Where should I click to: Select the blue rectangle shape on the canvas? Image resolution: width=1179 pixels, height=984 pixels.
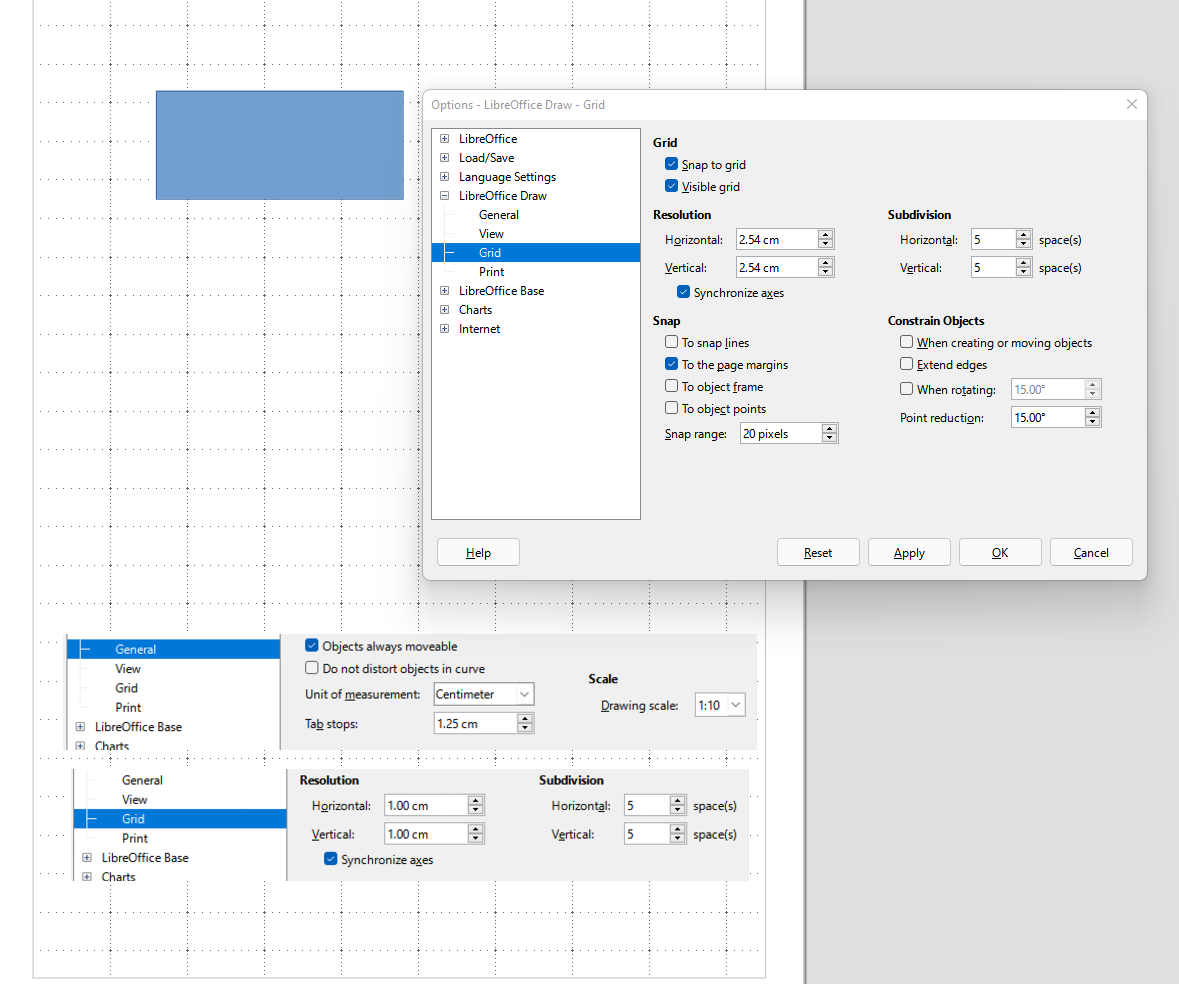click(x=280, y=145)
